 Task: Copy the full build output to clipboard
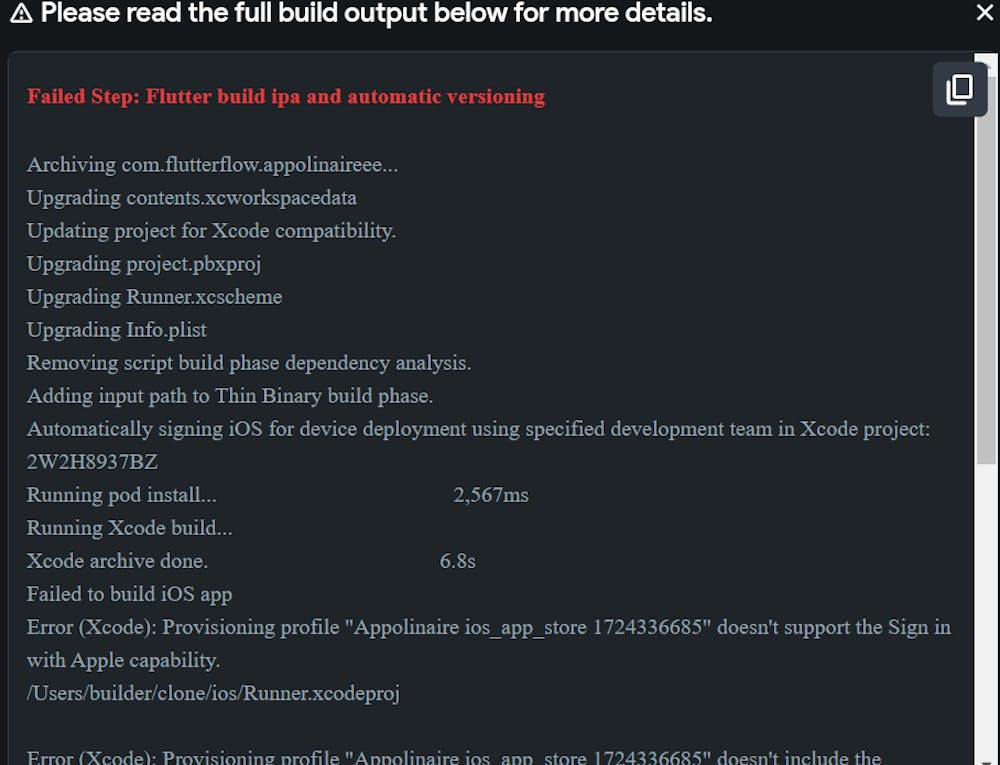coord(959,89)
